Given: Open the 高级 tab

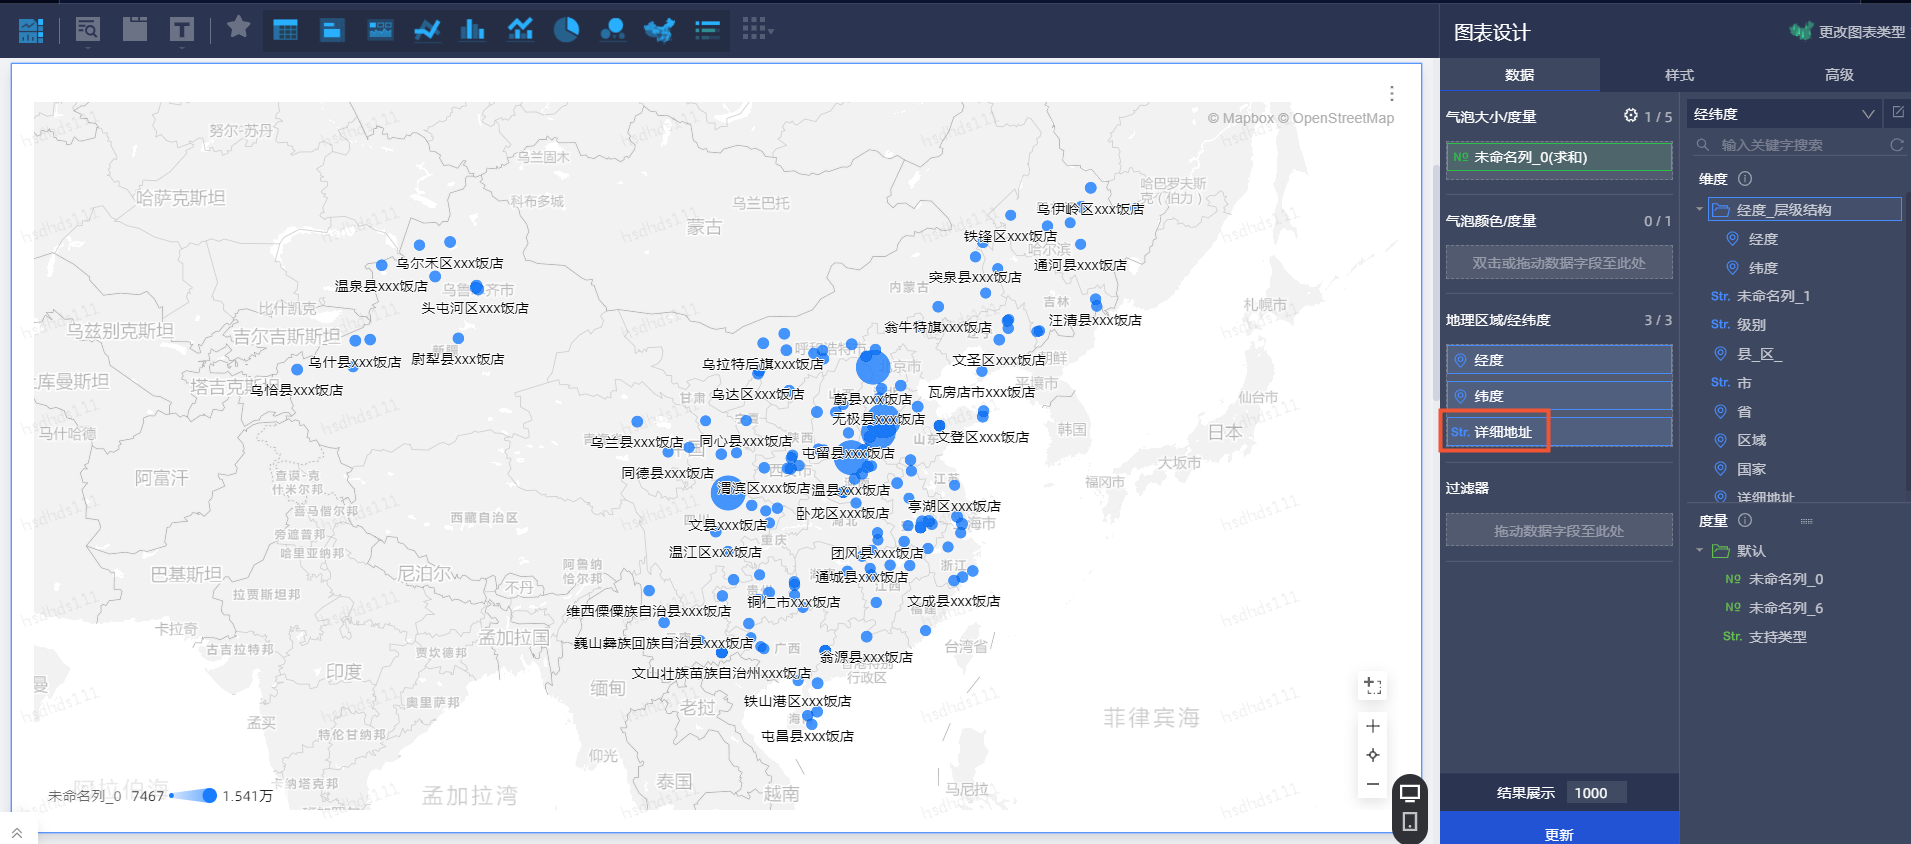Looking at the screenshot, I should 1838,75.
